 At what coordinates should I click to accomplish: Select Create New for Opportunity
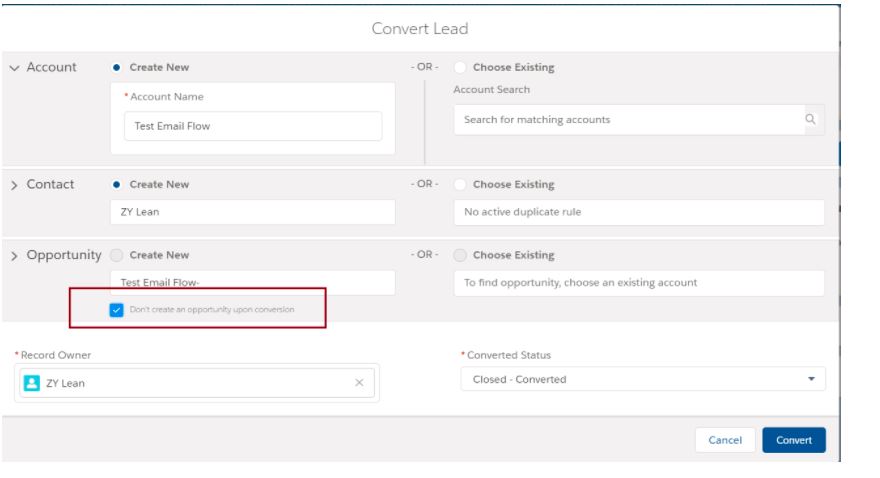(116, 255)
